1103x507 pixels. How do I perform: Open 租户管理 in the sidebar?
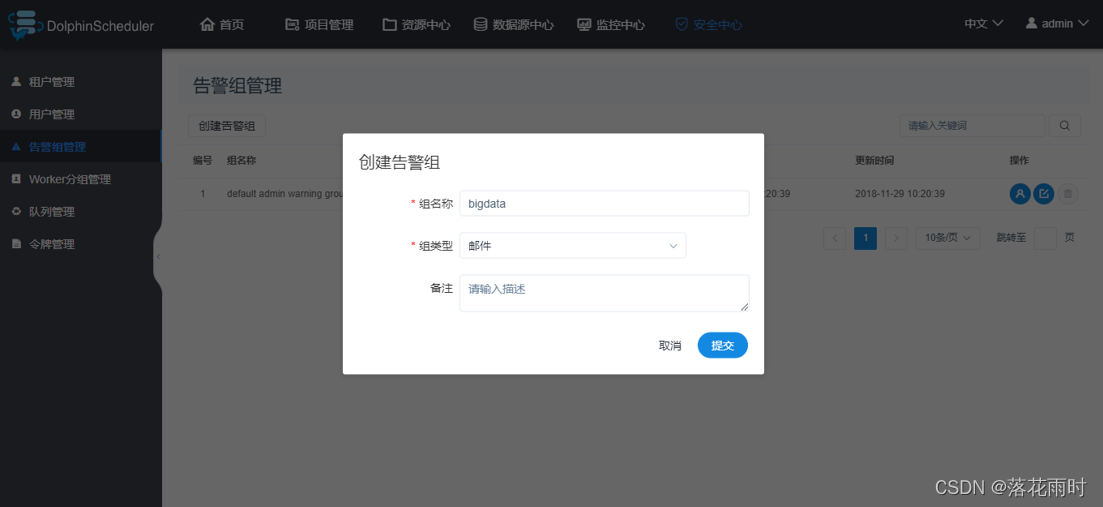tap(81, 82)
